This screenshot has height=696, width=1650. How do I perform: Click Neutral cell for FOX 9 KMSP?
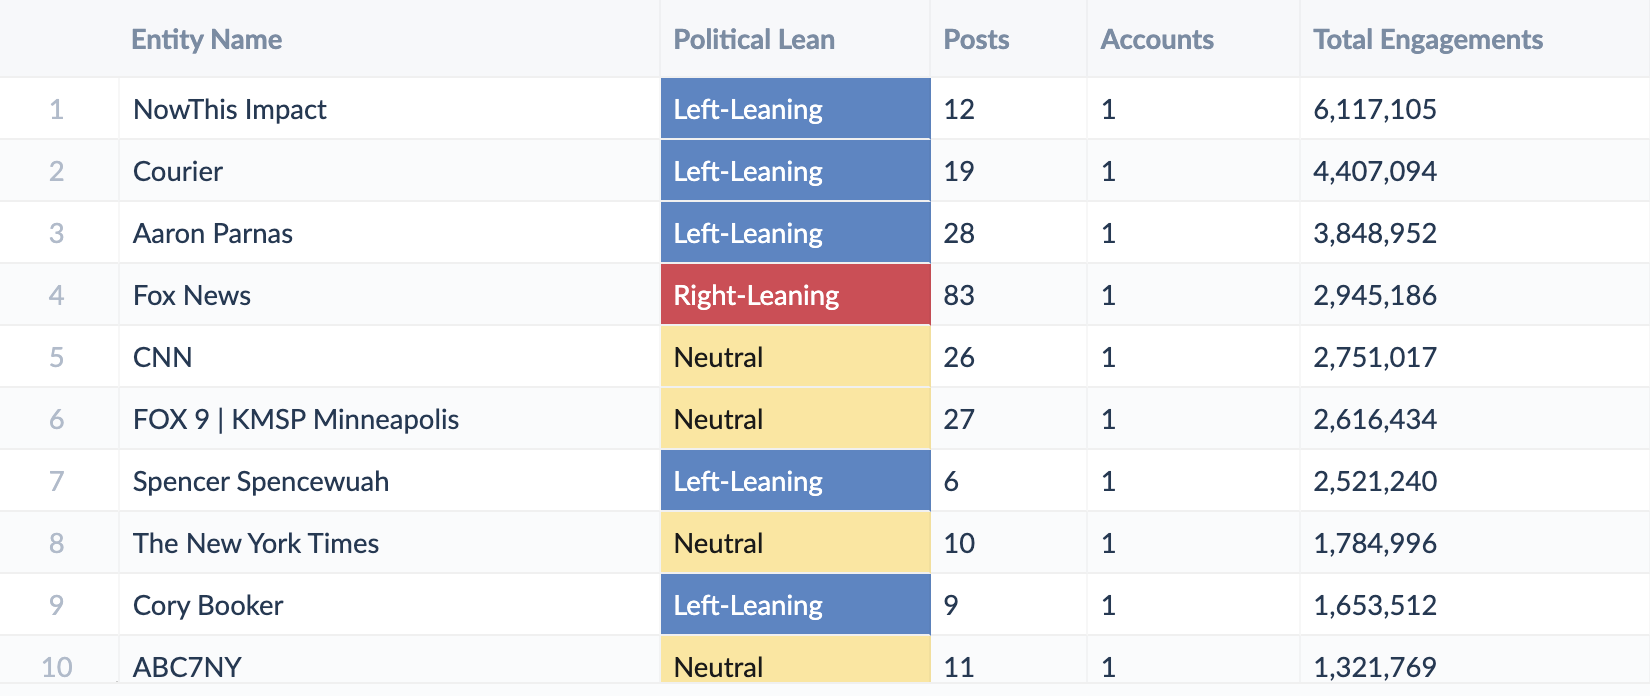click(796, 419)
